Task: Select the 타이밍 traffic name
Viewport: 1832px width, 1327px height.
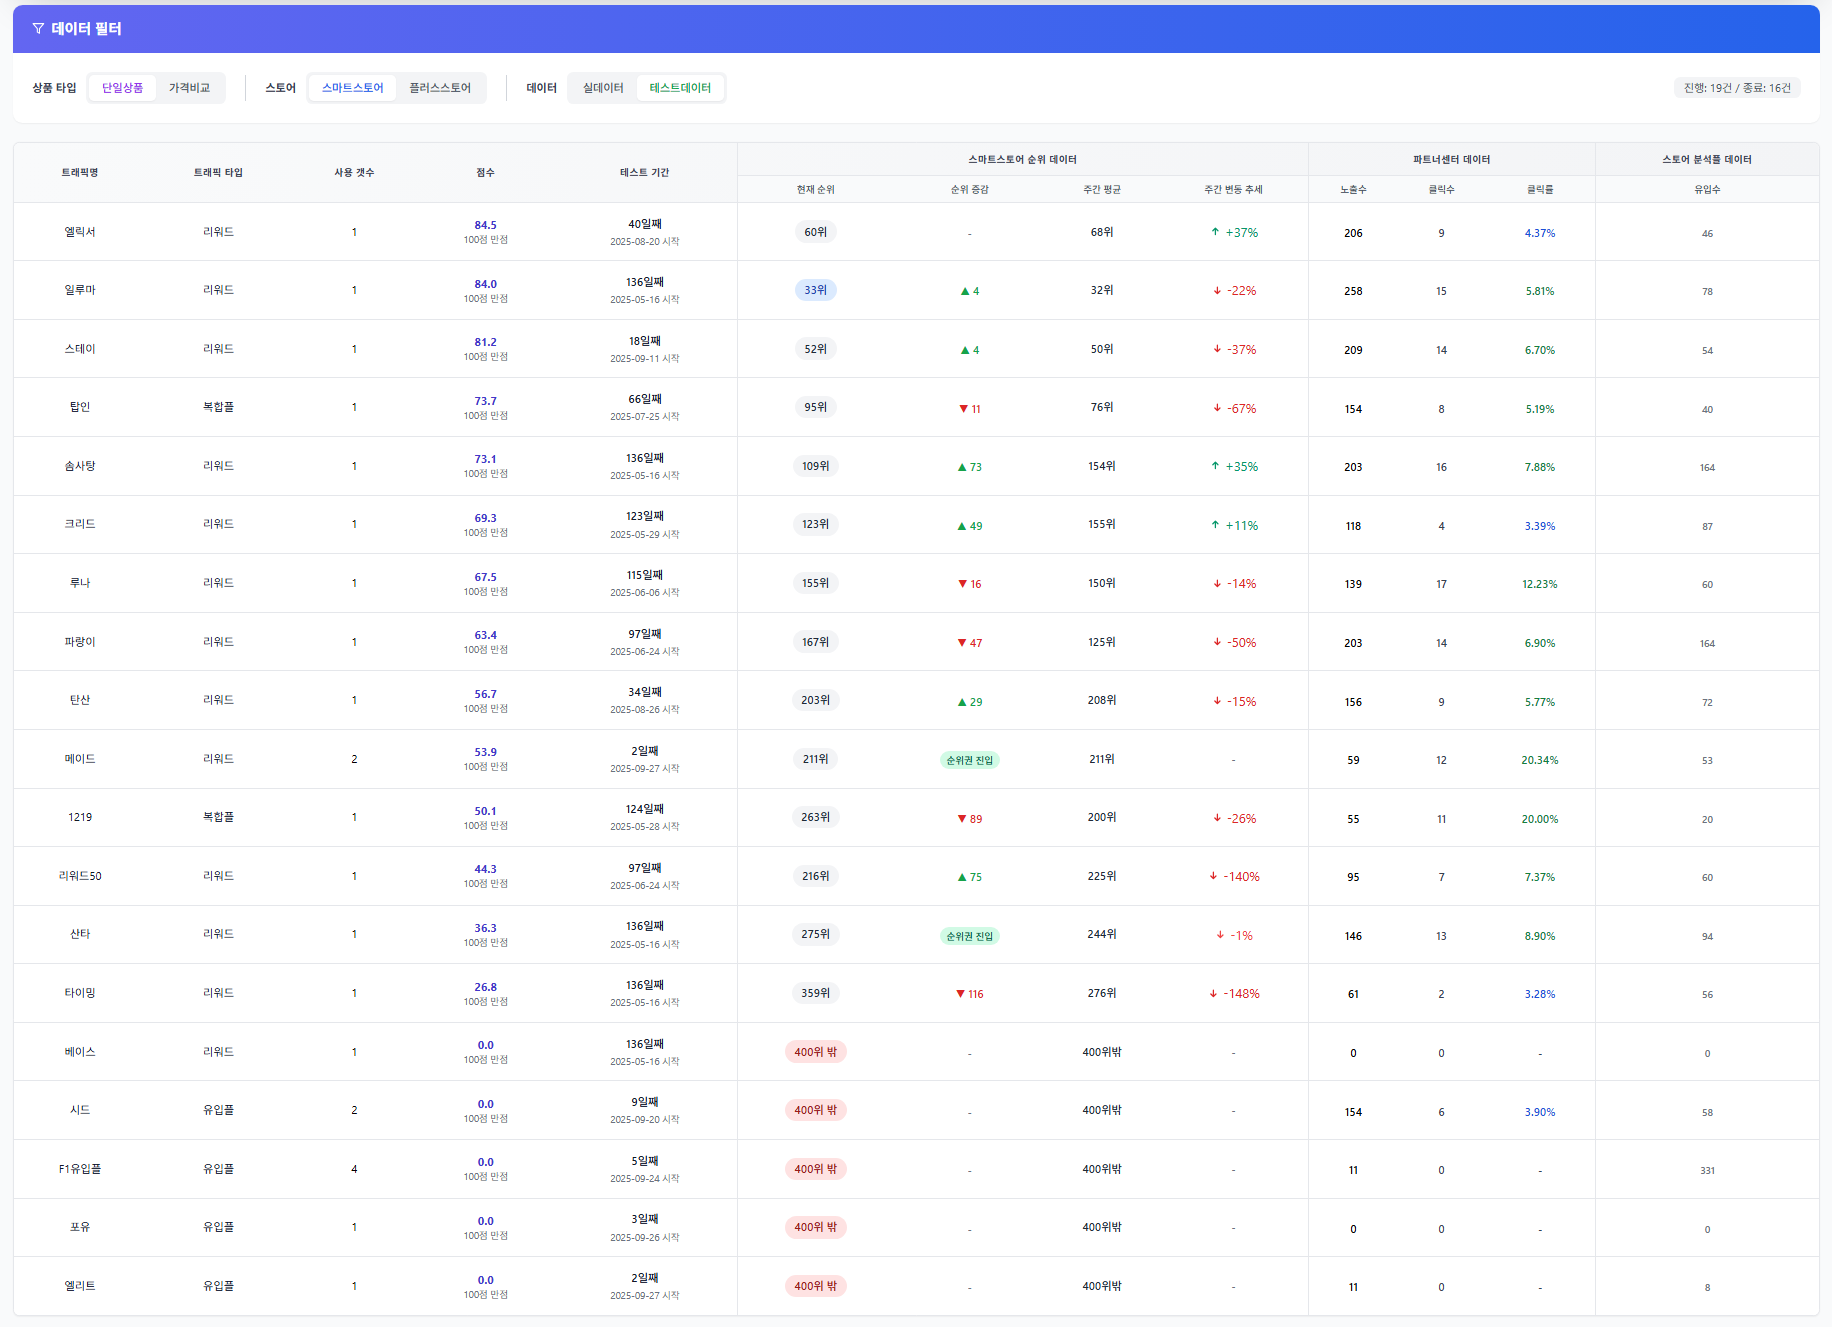Action: coord(80,993)
